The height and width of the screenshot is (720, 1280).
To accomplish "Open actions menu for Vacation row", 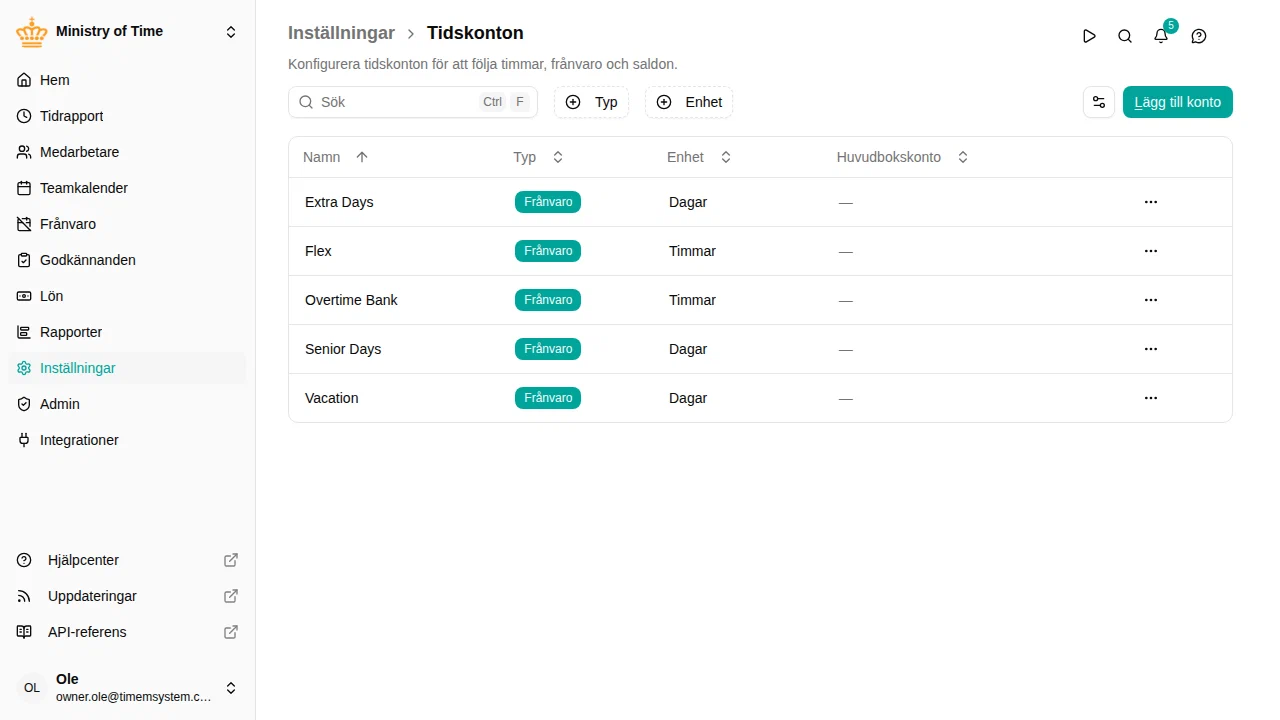I will (1151, 398).
